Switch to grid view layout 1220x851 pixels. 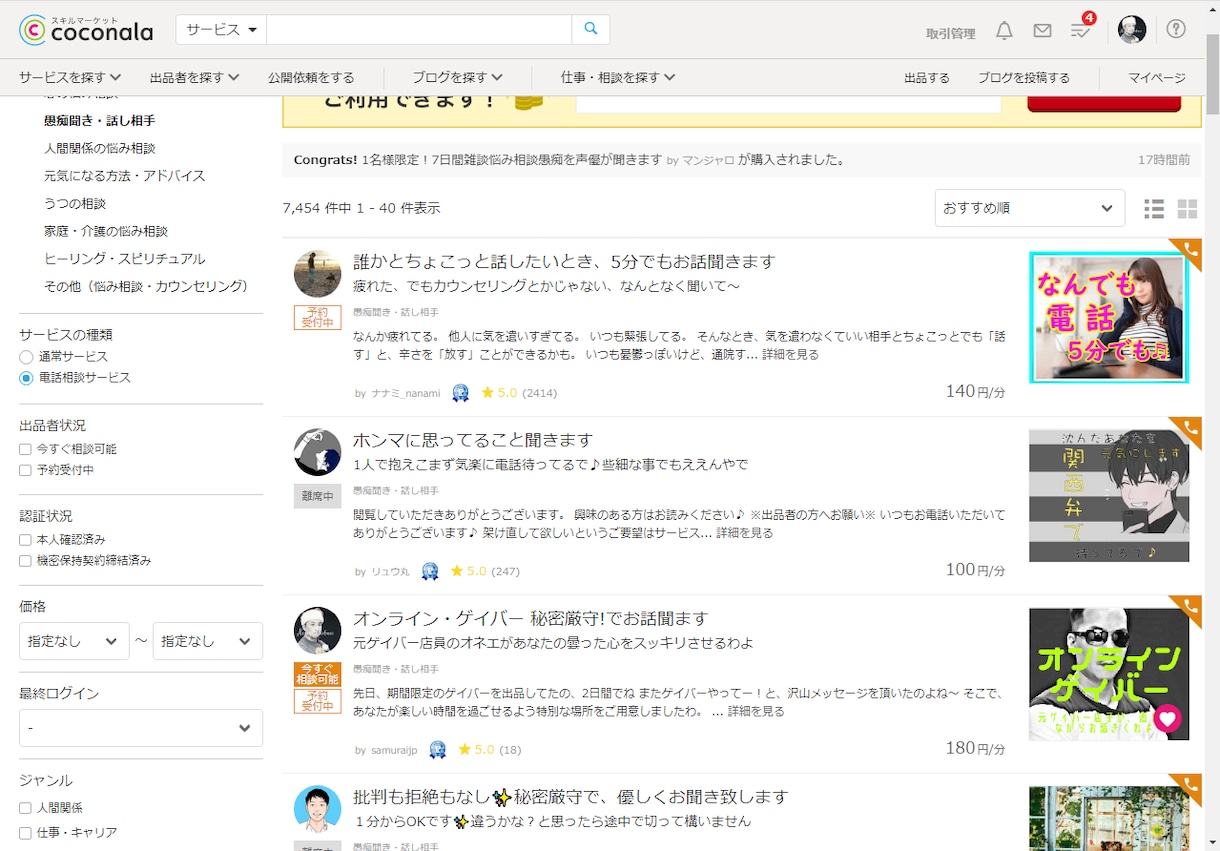click(x=1187, y=208)
